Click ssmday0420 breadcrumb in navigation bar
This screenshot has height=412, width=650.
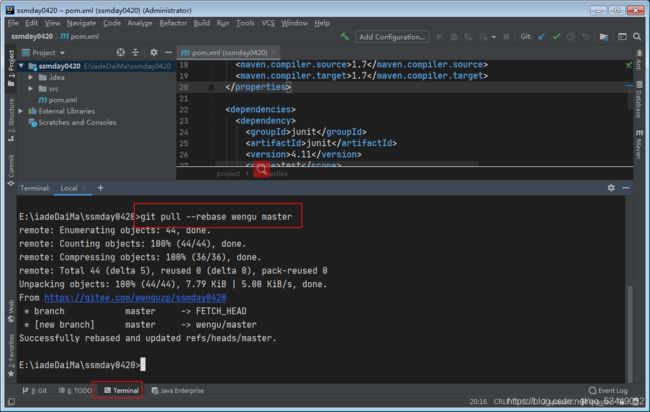click(x=32, y=36)
